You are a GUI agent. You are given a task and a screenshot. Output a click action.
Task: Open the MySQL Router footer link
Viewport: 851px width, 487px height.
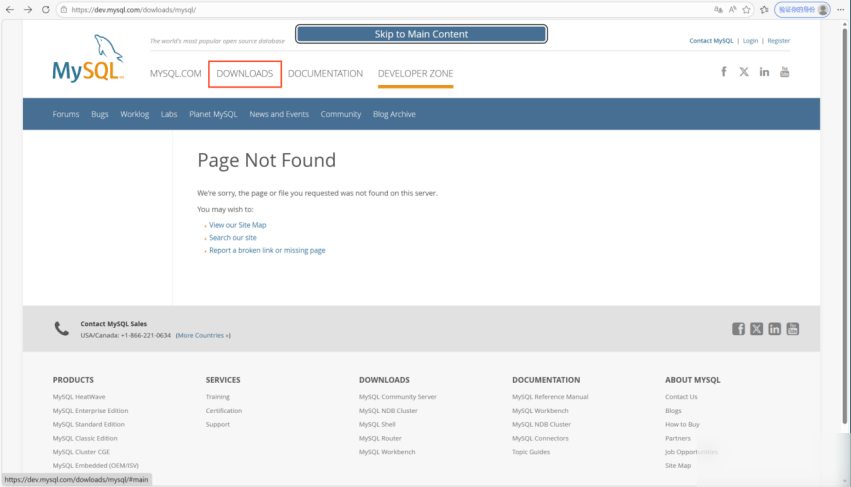(380, 438)
